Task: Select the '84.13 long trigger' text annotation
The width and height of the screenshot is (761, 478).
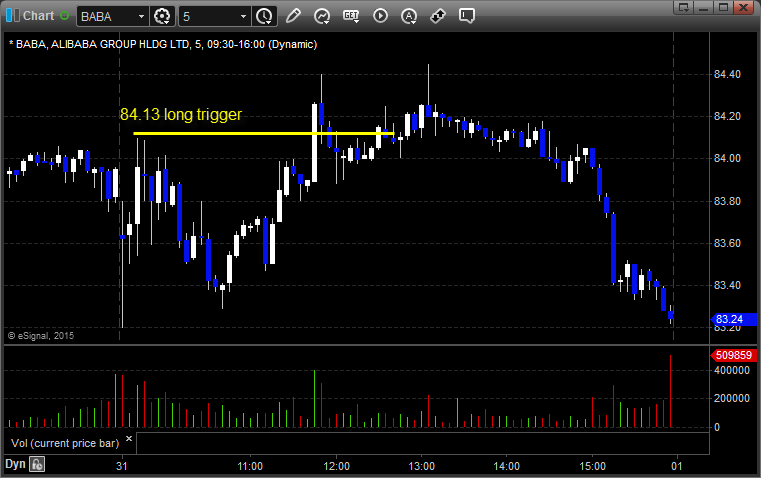Action: [x=181, y=115]
